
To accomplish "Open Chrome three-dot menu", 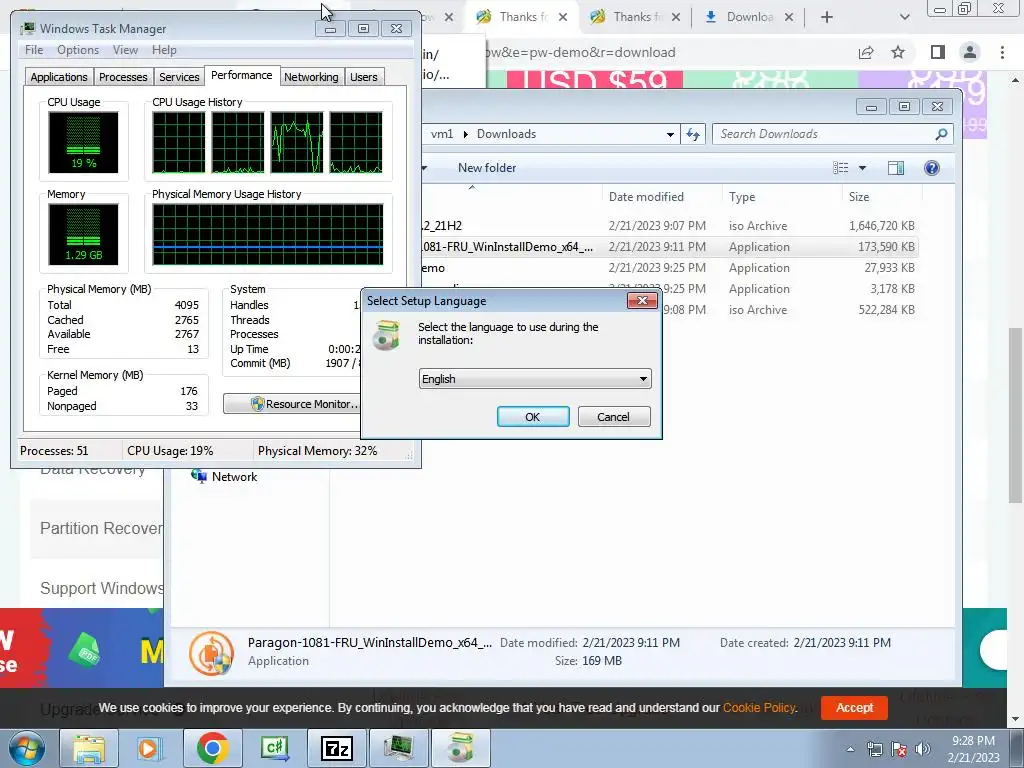I will (x=1002, y=52).
